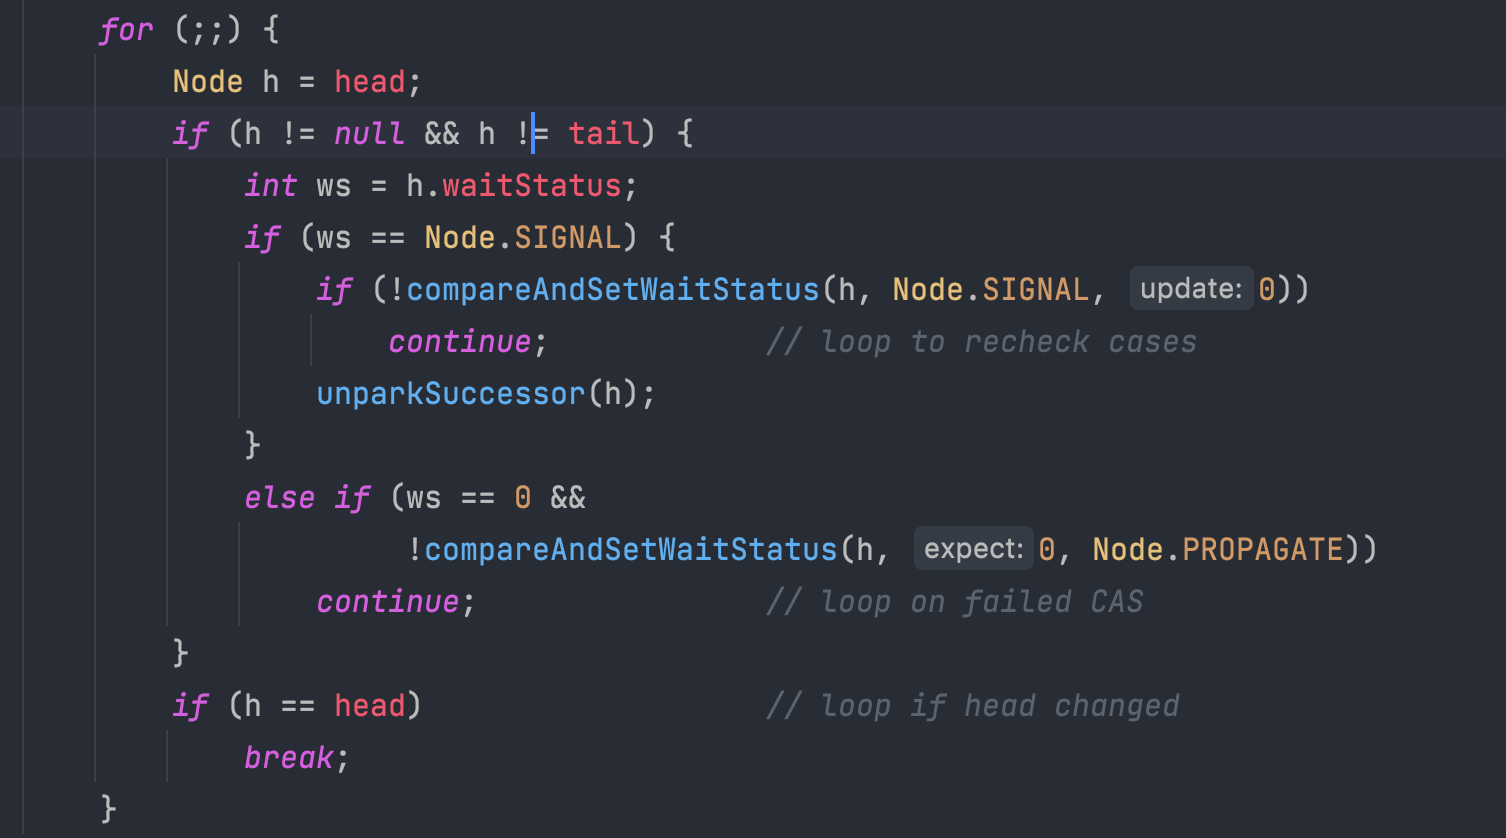Click comment 'loop on failed CAS'
Viewport: 1506px width, 838px height.
tap(954, 602)
